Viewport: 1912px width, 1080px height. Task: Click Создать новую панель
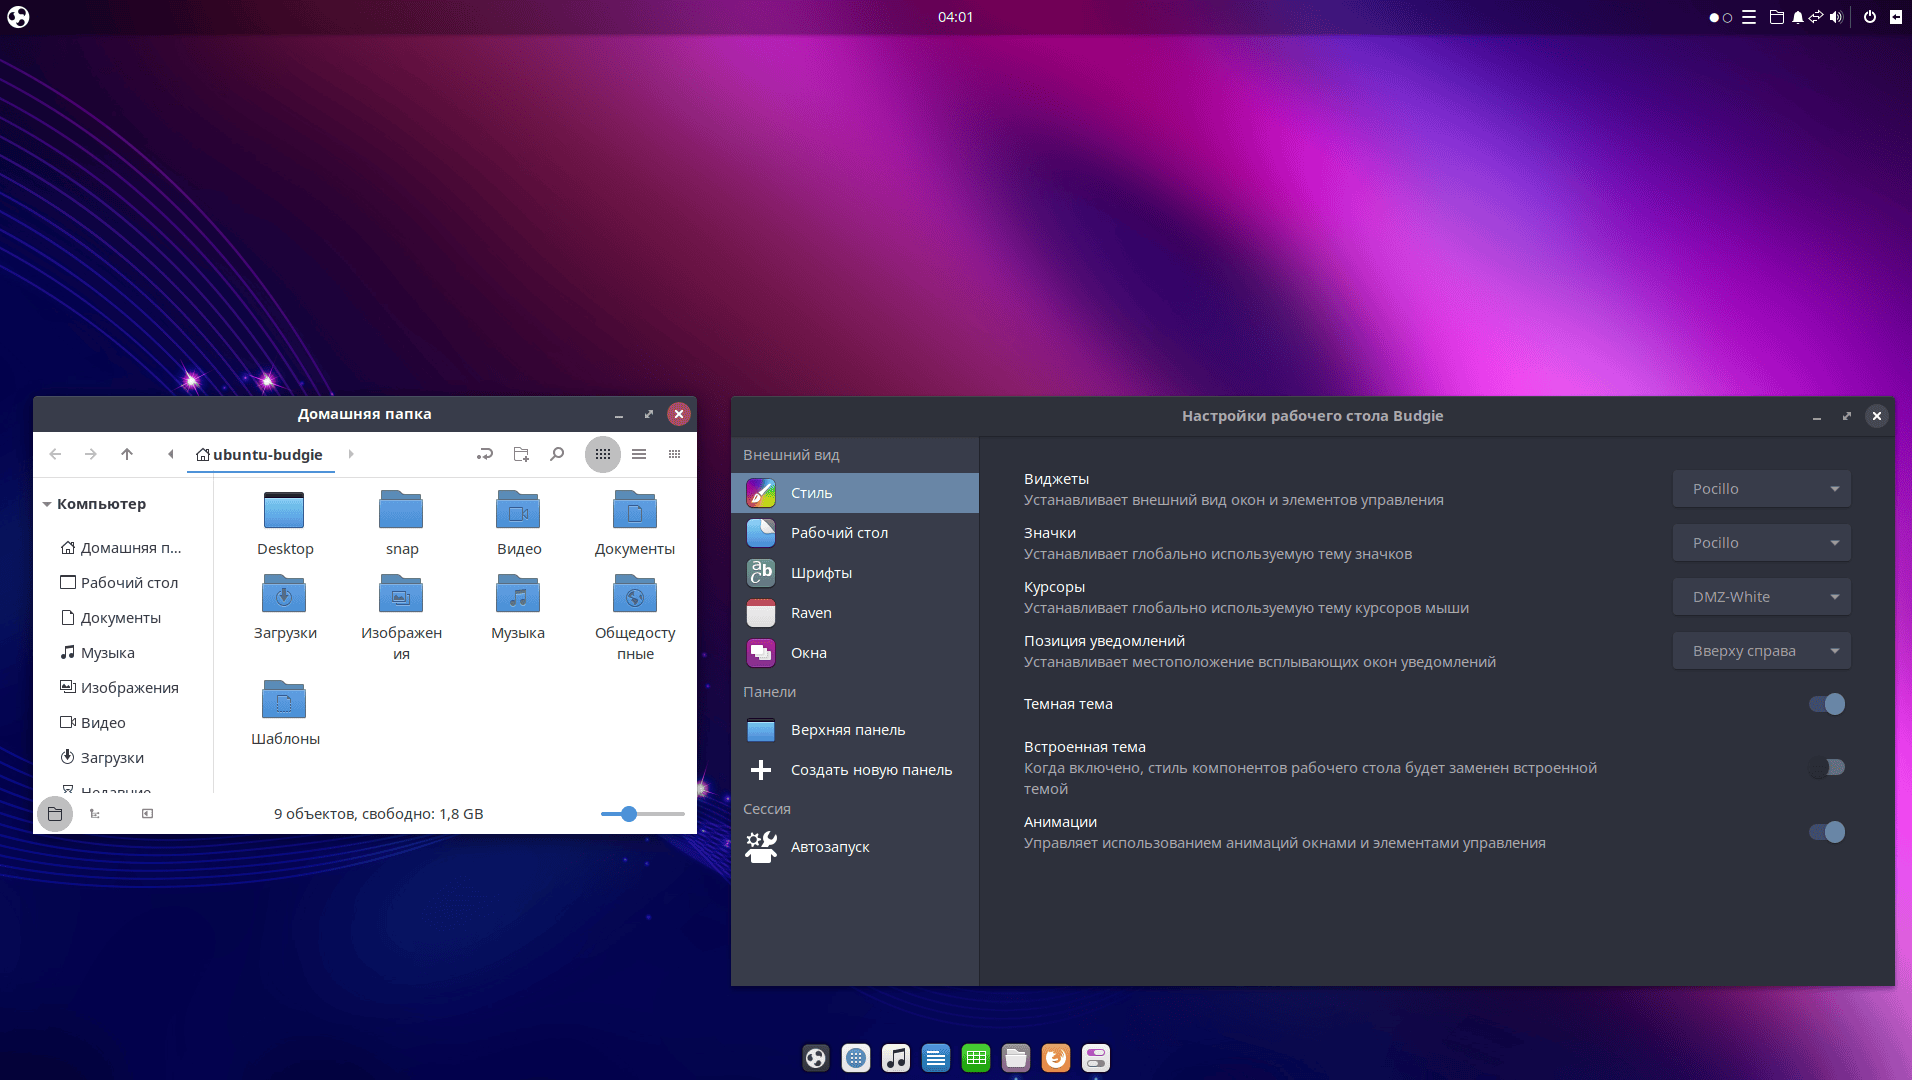click(x=871, y=769)
